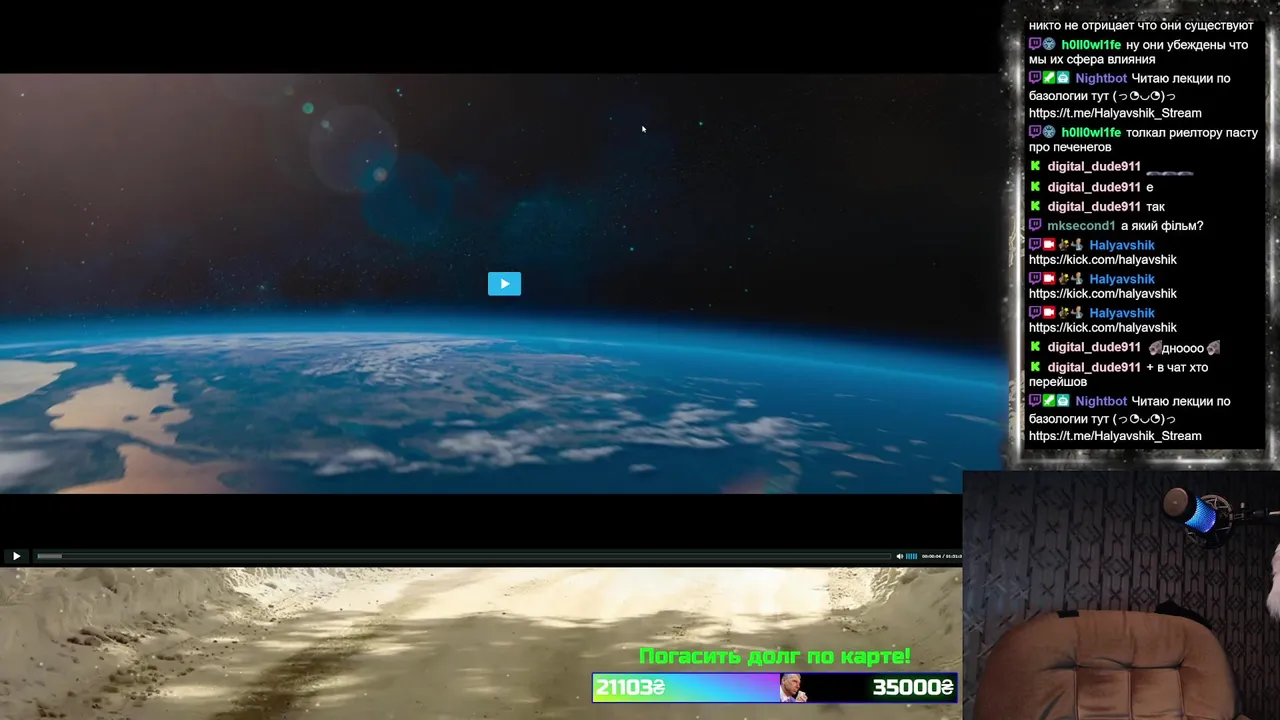Adjust the blue volume level bar

(x=911, y=556)
